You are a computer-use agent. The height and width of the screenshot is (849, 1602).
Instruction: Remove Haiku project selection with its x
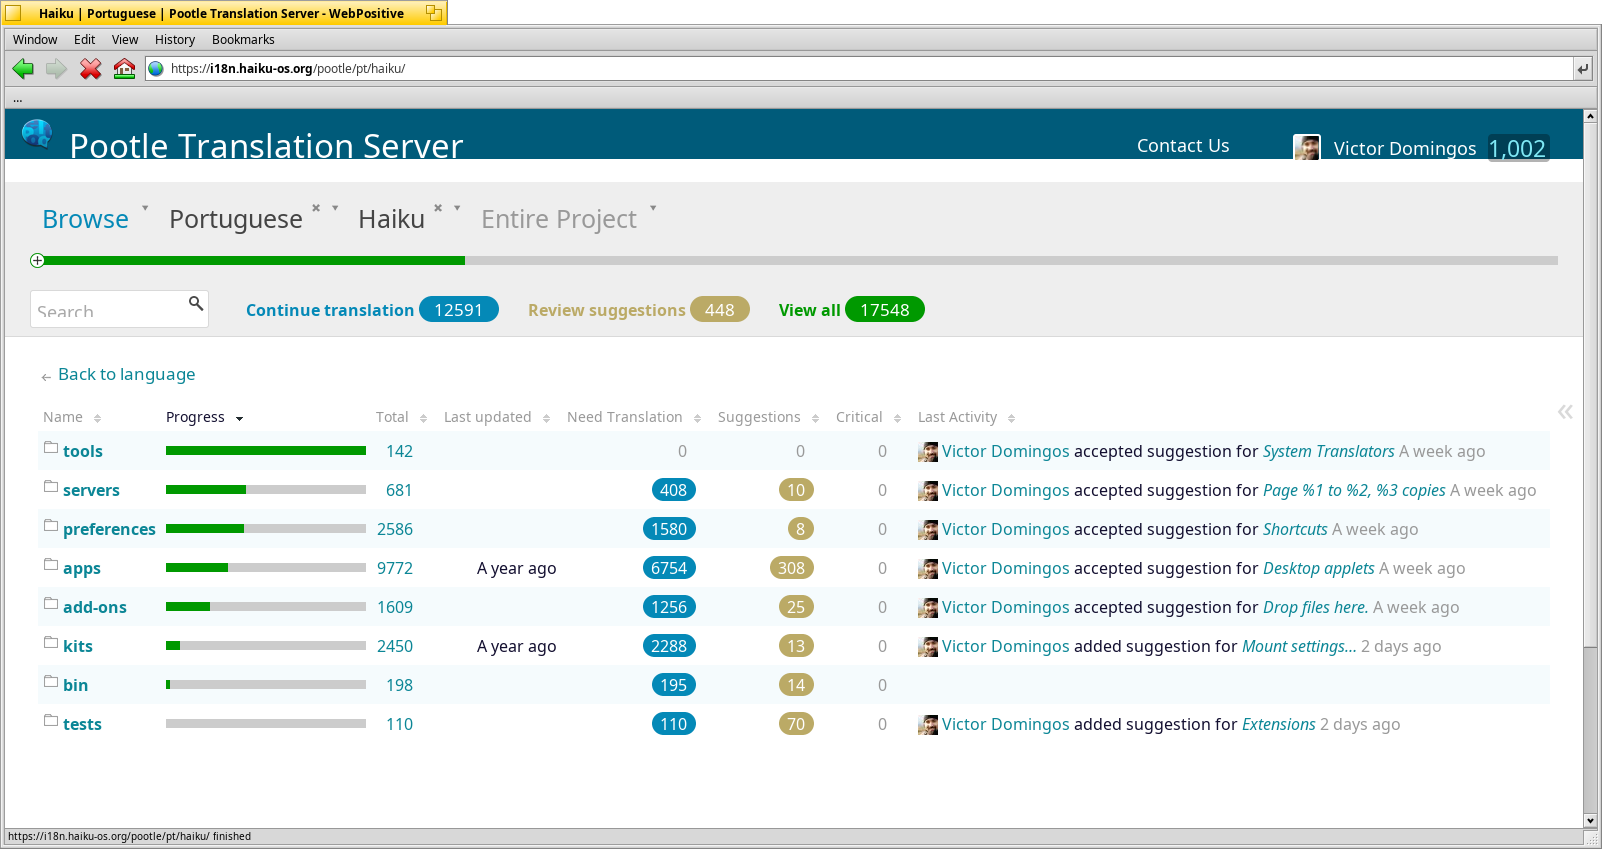(x=438, y=208)
